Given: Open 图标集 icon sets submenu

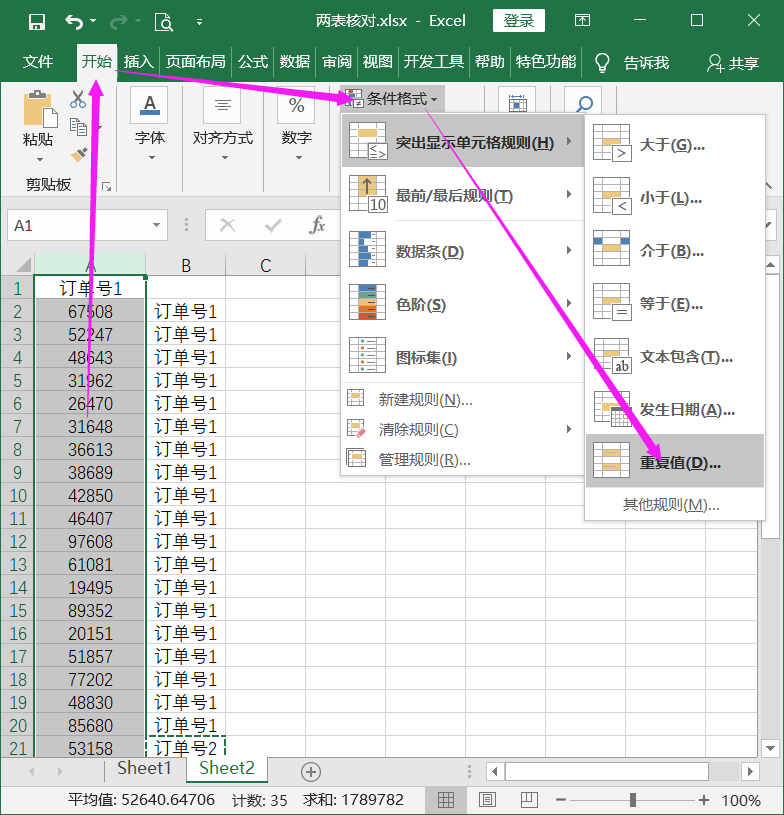Looking at the screenshot, I should point(463,357).
